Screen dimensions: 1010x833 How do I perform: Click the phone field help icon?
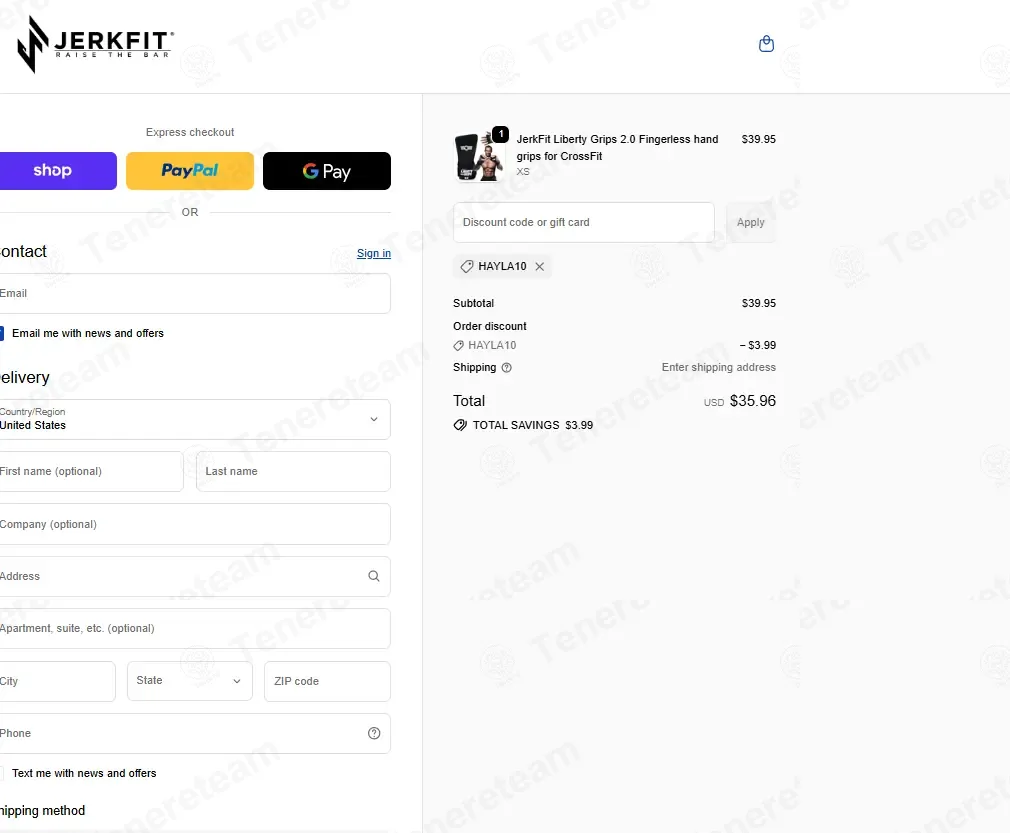[x=374, y=733]
